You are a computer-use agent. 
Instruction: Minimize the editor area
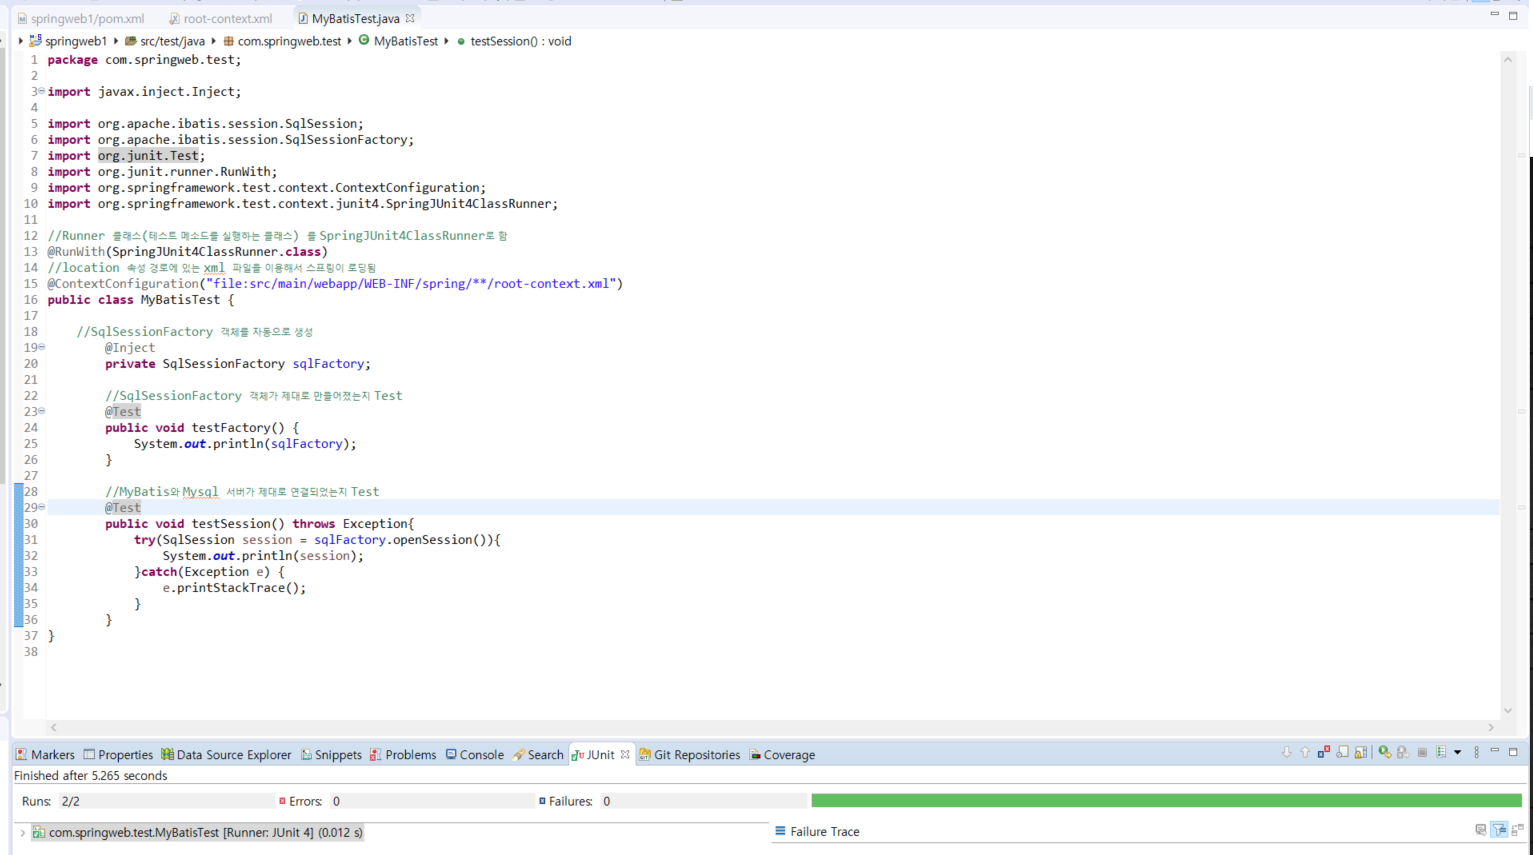(1495, 15)
